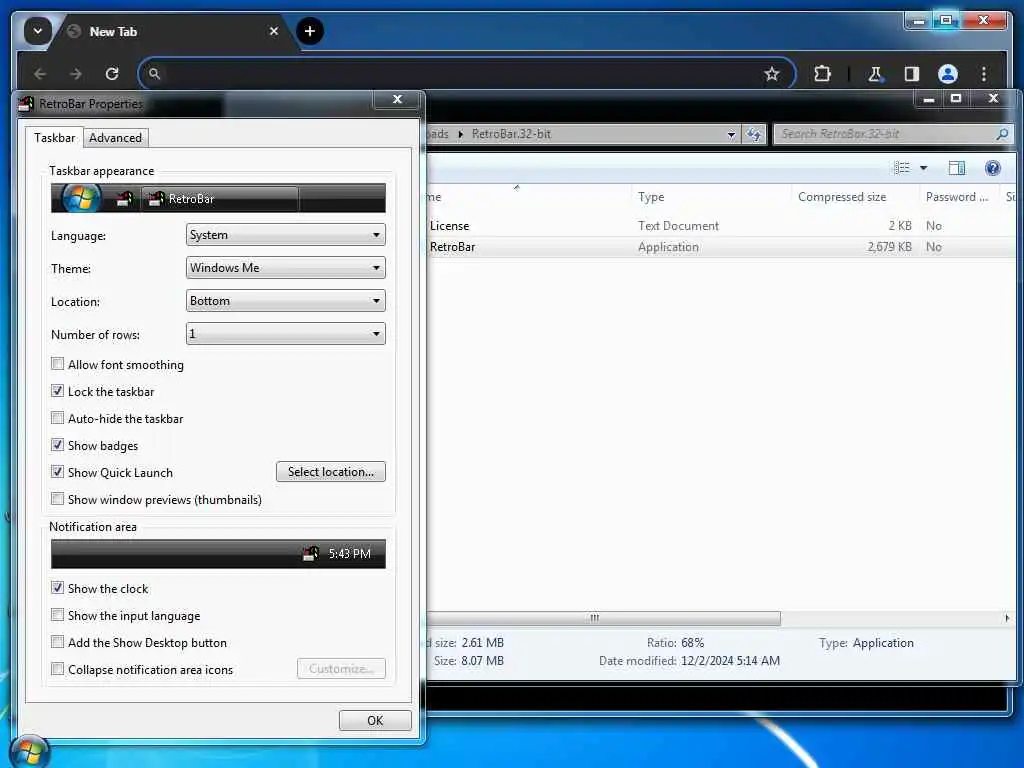Screen dimensions: 1024x768
Task: Select the RetroBar application row
Action: point(721,247)
